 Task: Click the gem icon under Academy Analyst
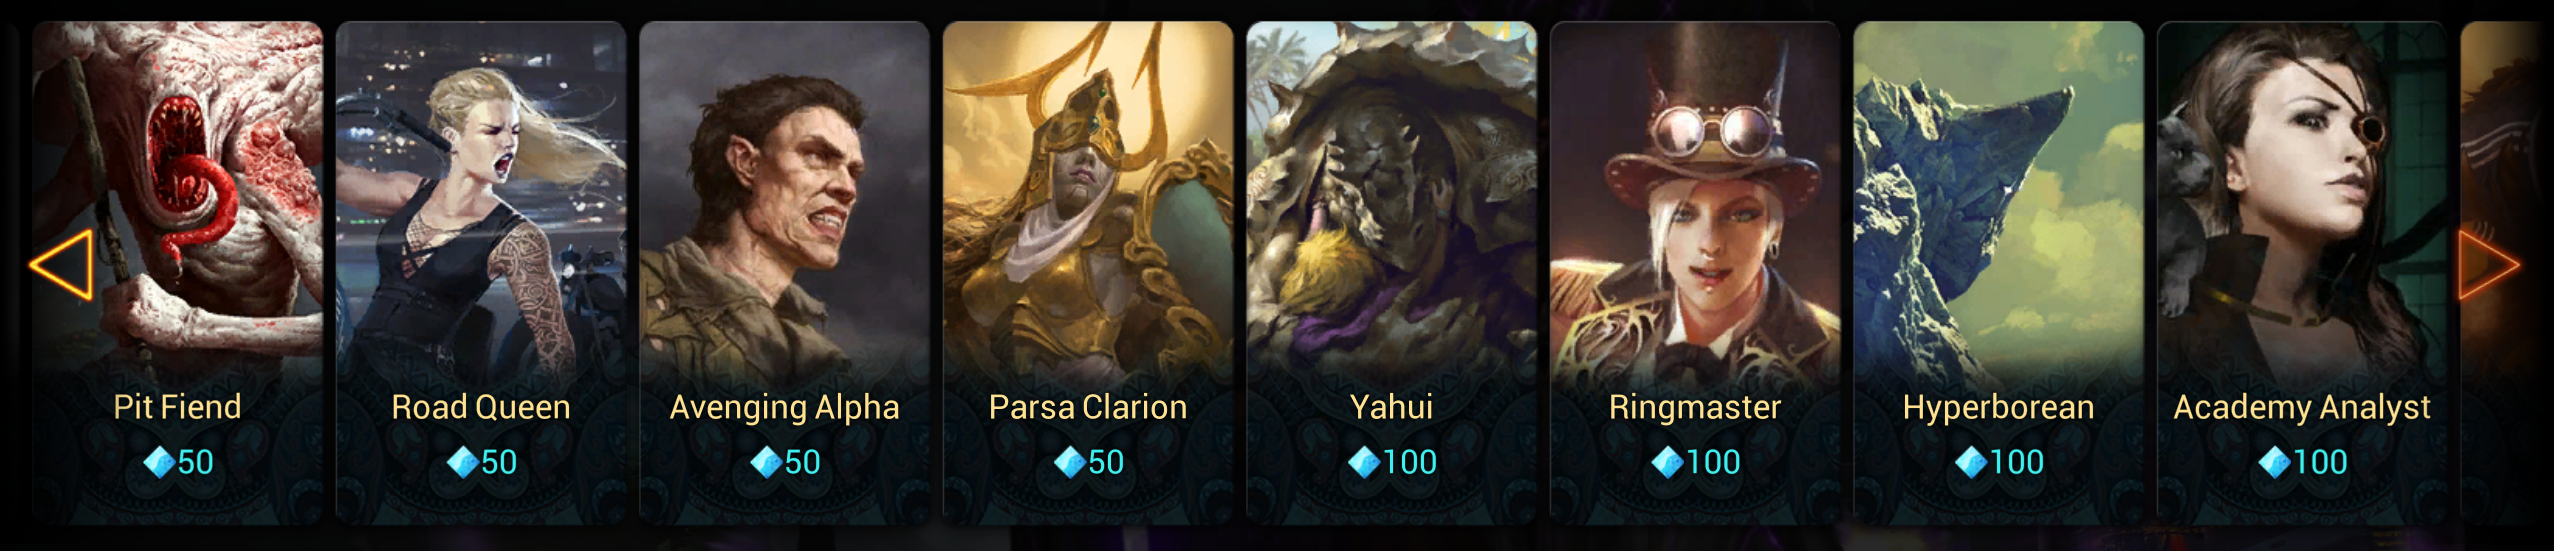coord(2274,462)
